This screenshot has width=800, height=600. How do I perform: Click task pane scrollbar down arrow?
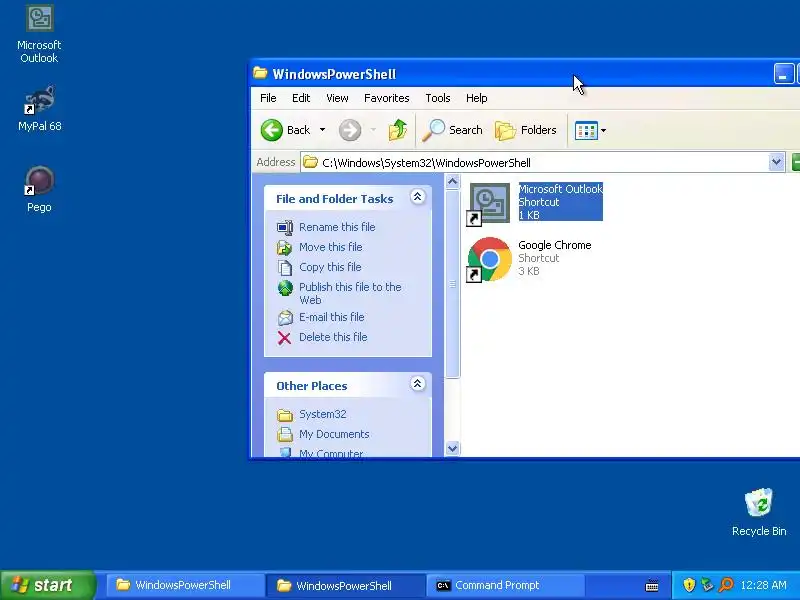[453, 448]
